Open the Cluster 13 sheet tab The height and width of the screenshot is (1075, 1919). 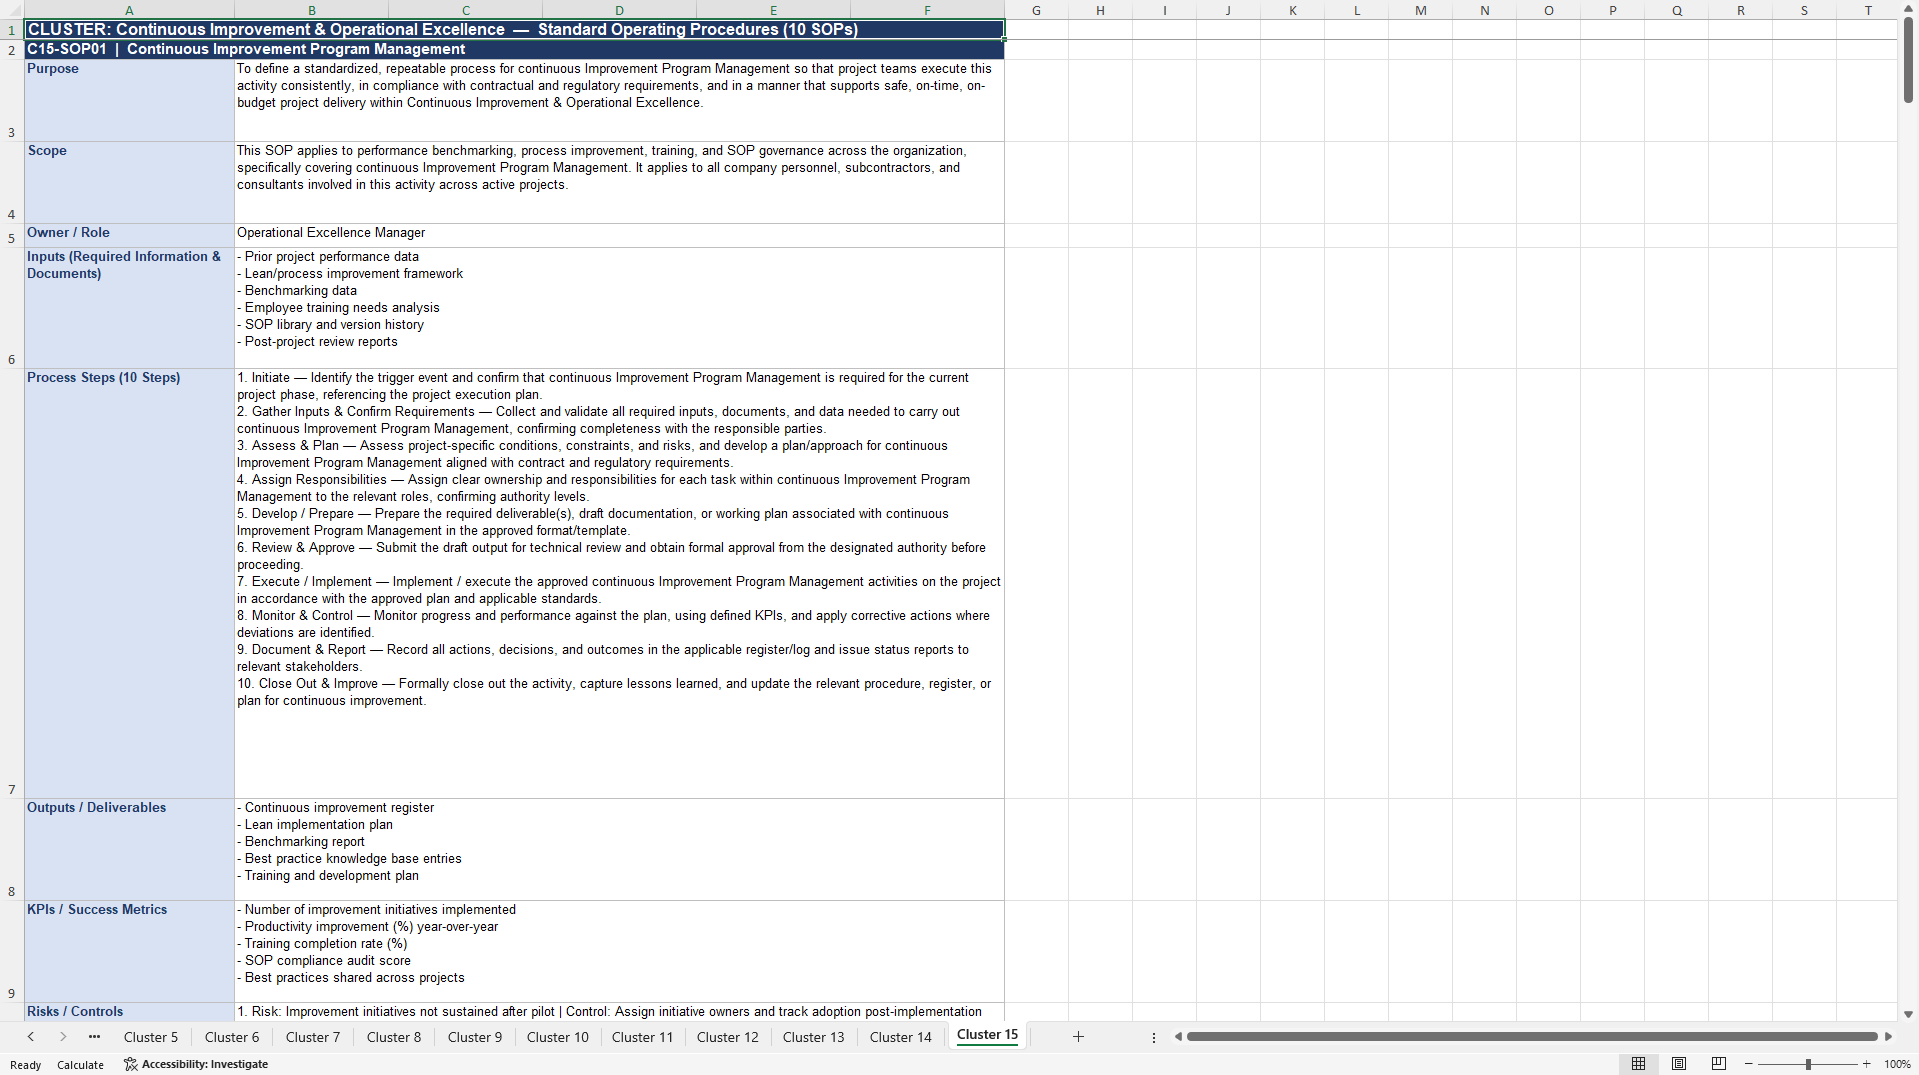(814, 1037)
